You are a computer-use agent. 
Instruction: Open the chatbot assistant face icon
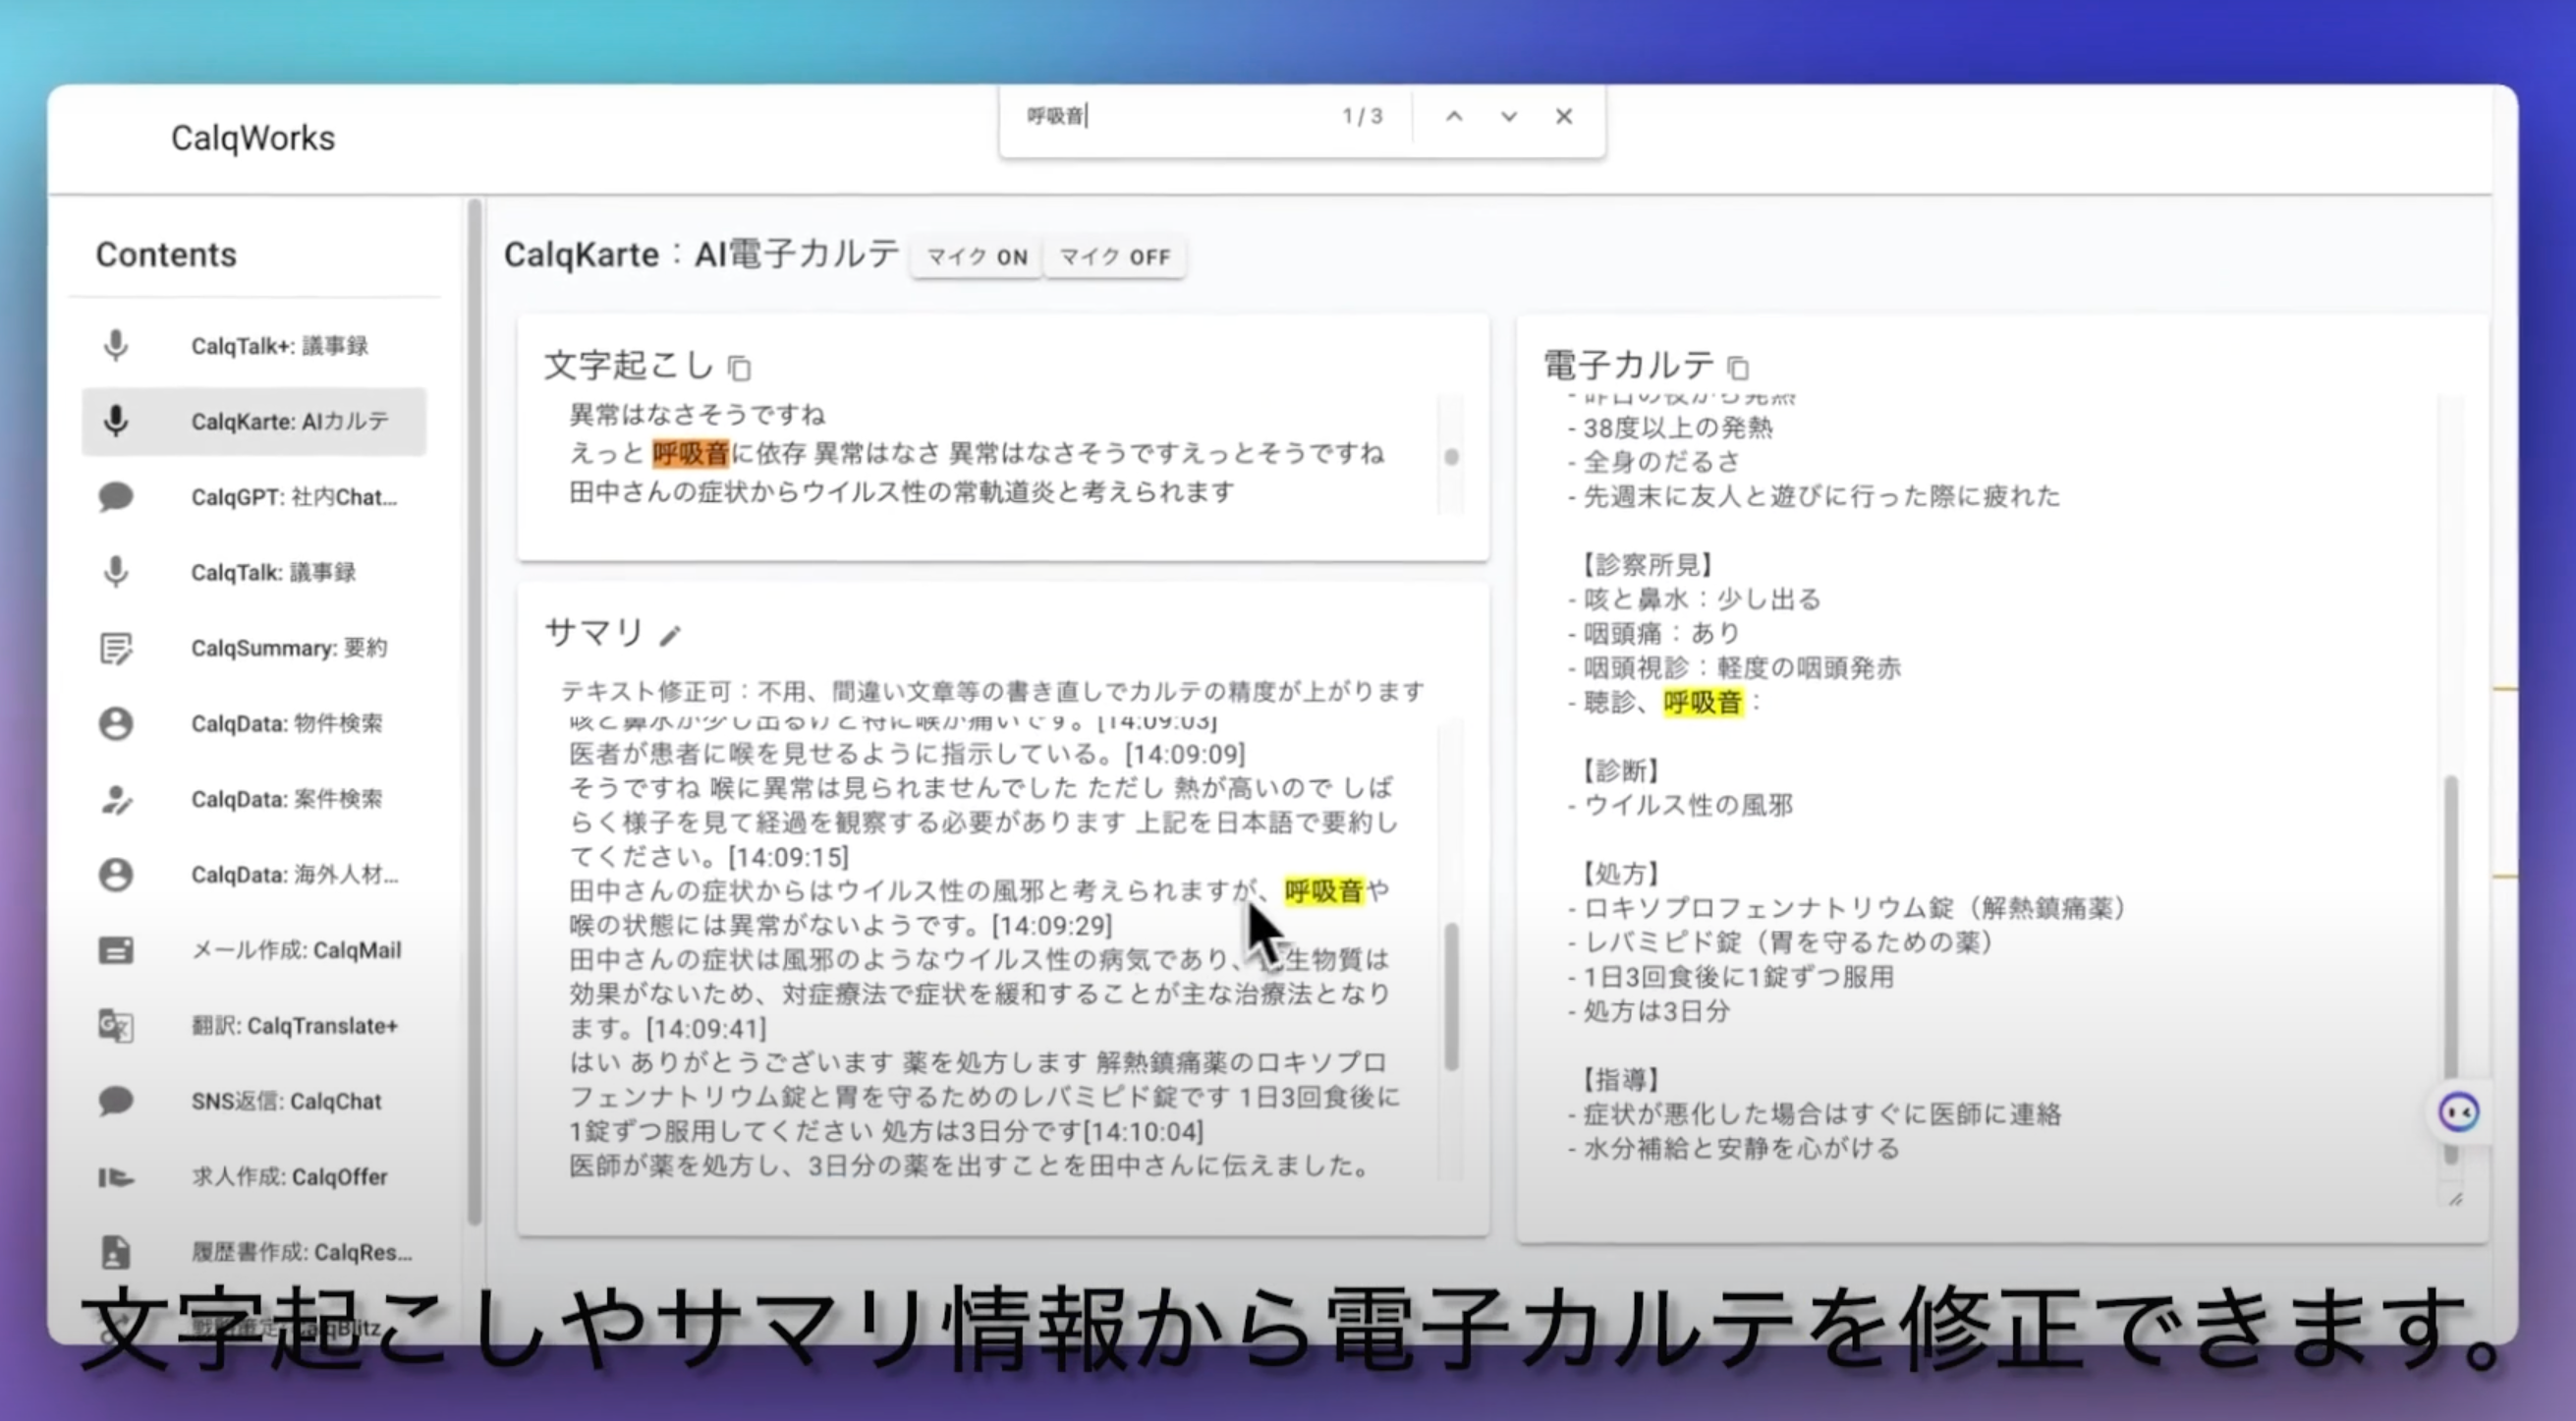pos(2458,1112)
